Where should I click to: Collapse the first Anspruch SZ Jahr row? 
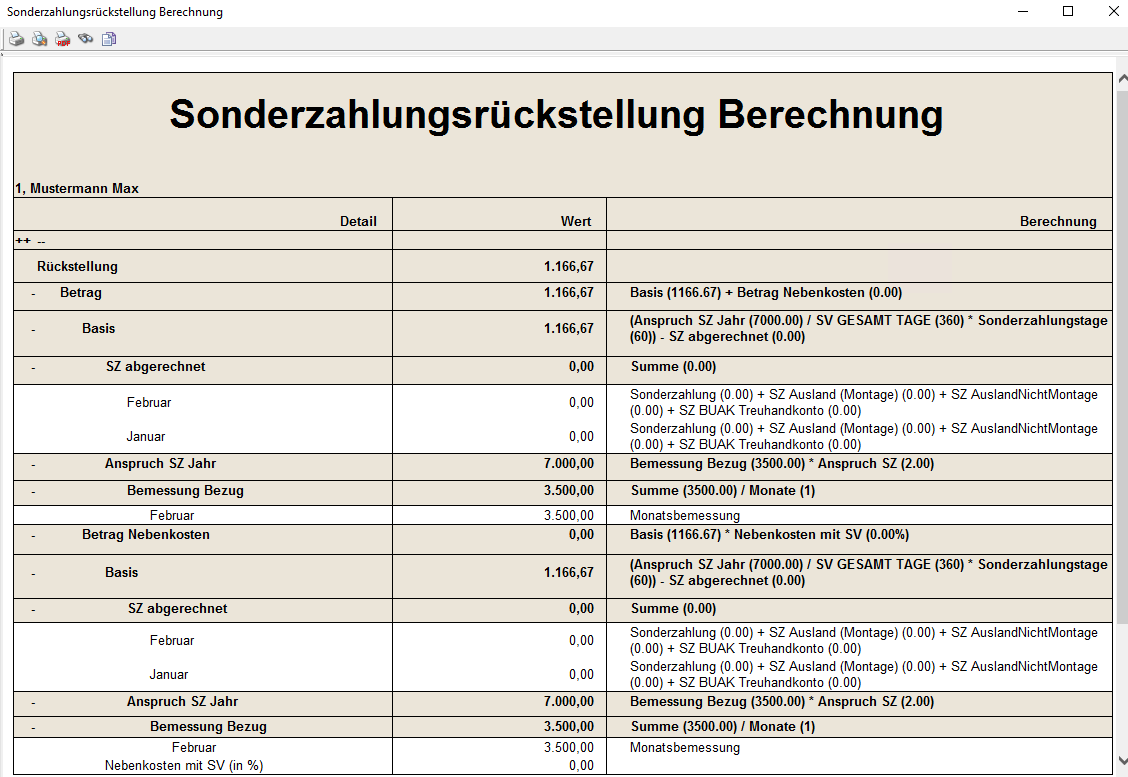pyautogui.click(x=33, y=465)
